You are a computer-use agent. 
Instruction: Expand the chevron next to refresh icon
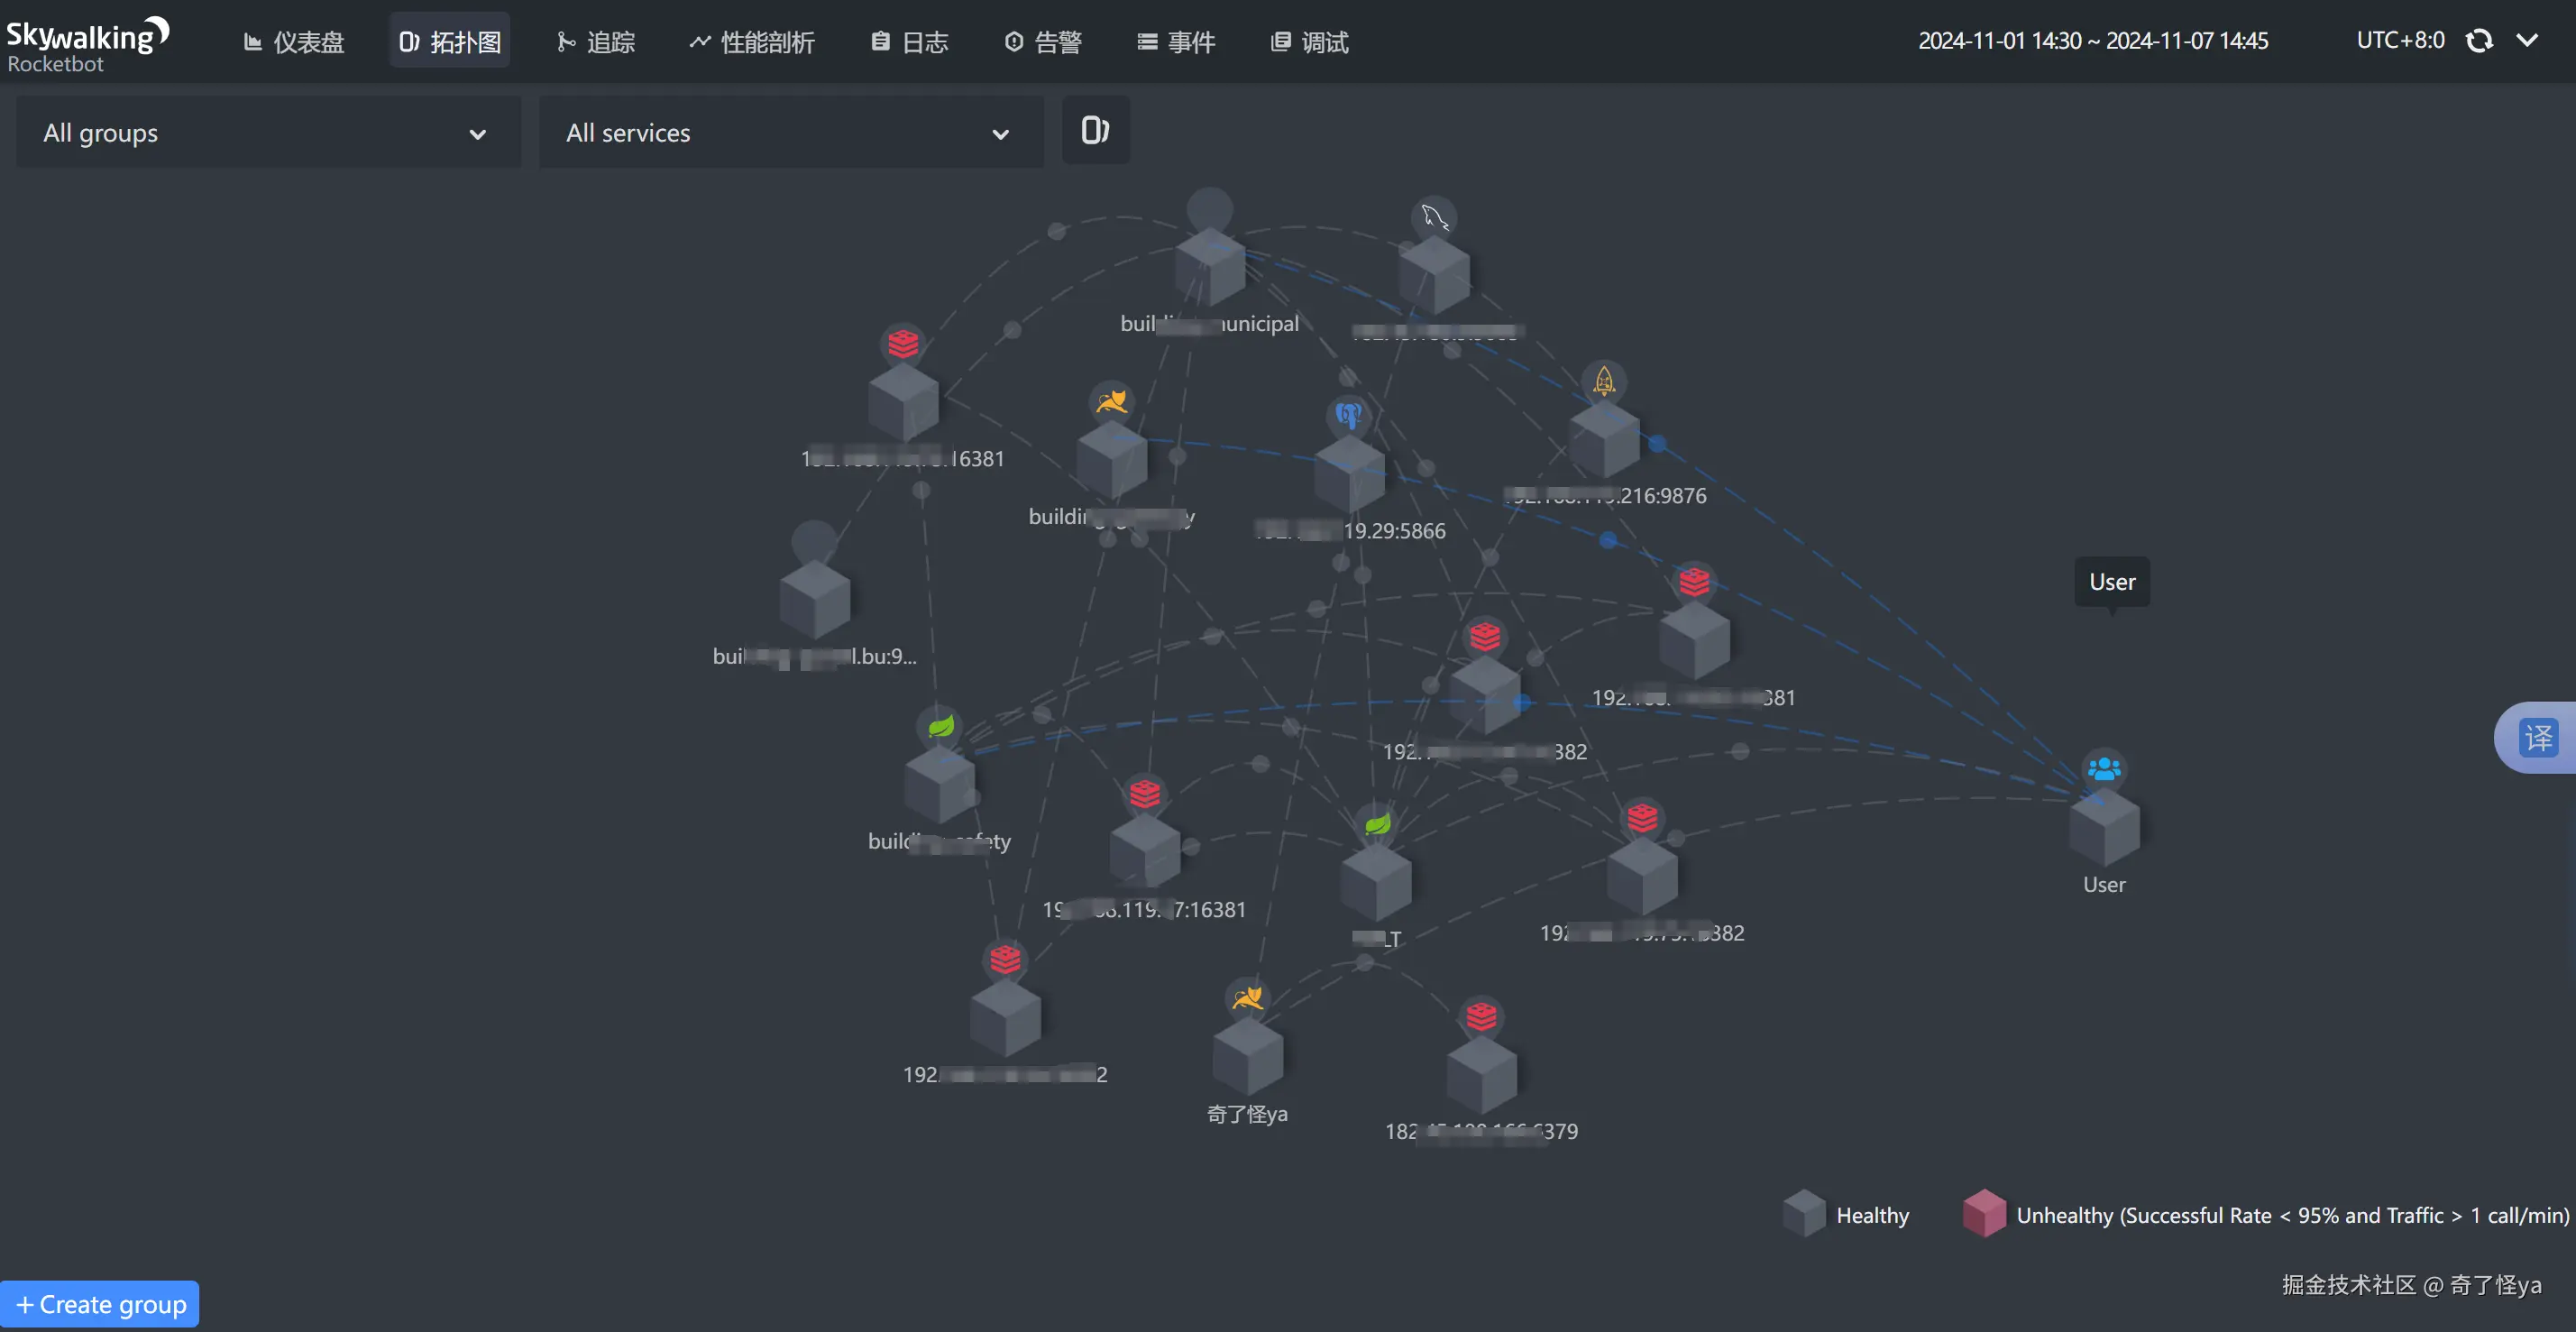pyautogui.click(x=2527, y=41)
